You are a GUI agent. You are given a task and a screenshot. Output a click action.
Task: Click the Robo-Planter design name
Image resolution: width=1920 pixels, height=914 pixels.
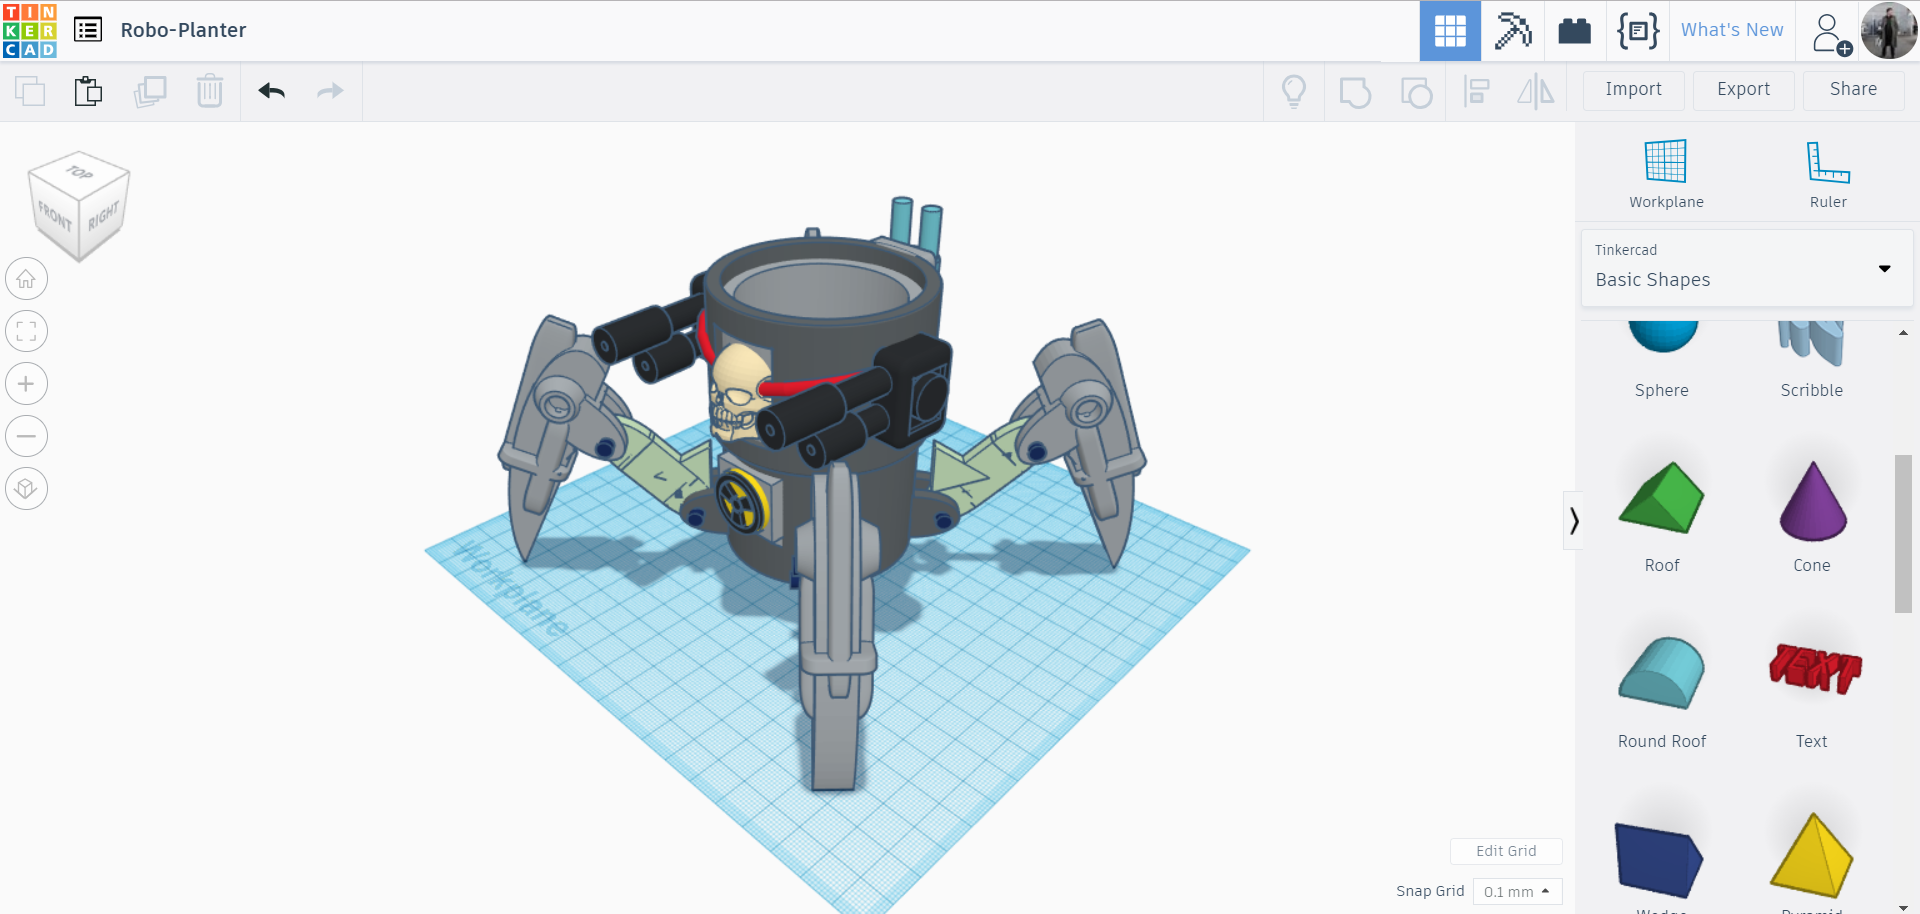[x=183, y=30]
